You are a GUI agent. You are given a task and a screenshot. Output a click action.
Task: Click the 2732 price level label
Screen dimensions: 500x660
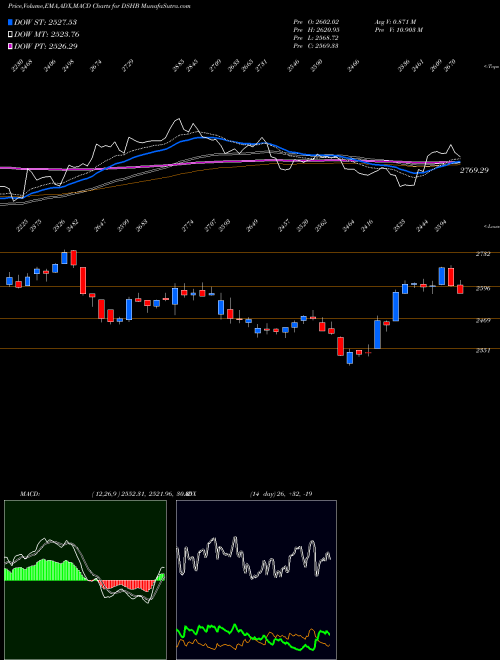click(x=483, y=255)
